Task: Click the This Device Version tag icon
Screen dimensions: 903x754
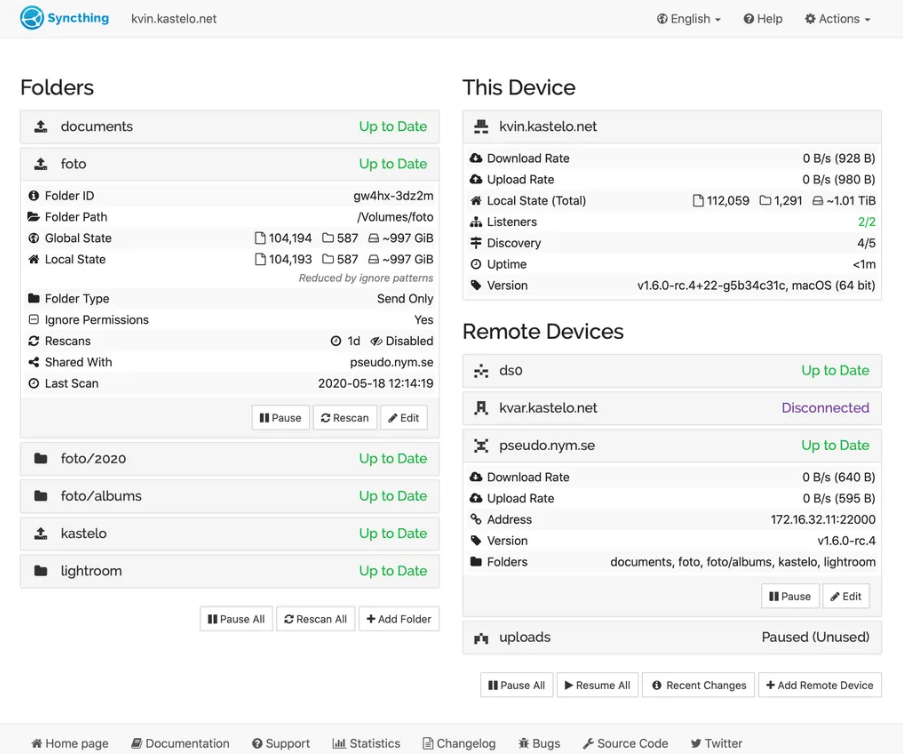Action: pyautogui.click(x=476, y=285)
